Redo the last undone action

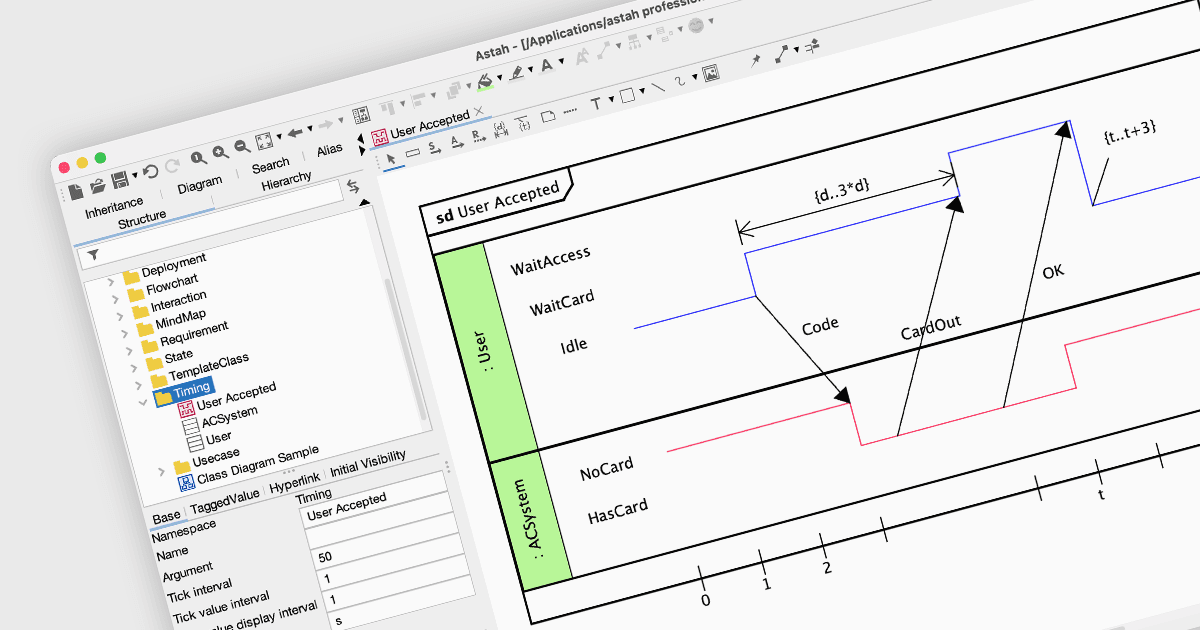172,166
